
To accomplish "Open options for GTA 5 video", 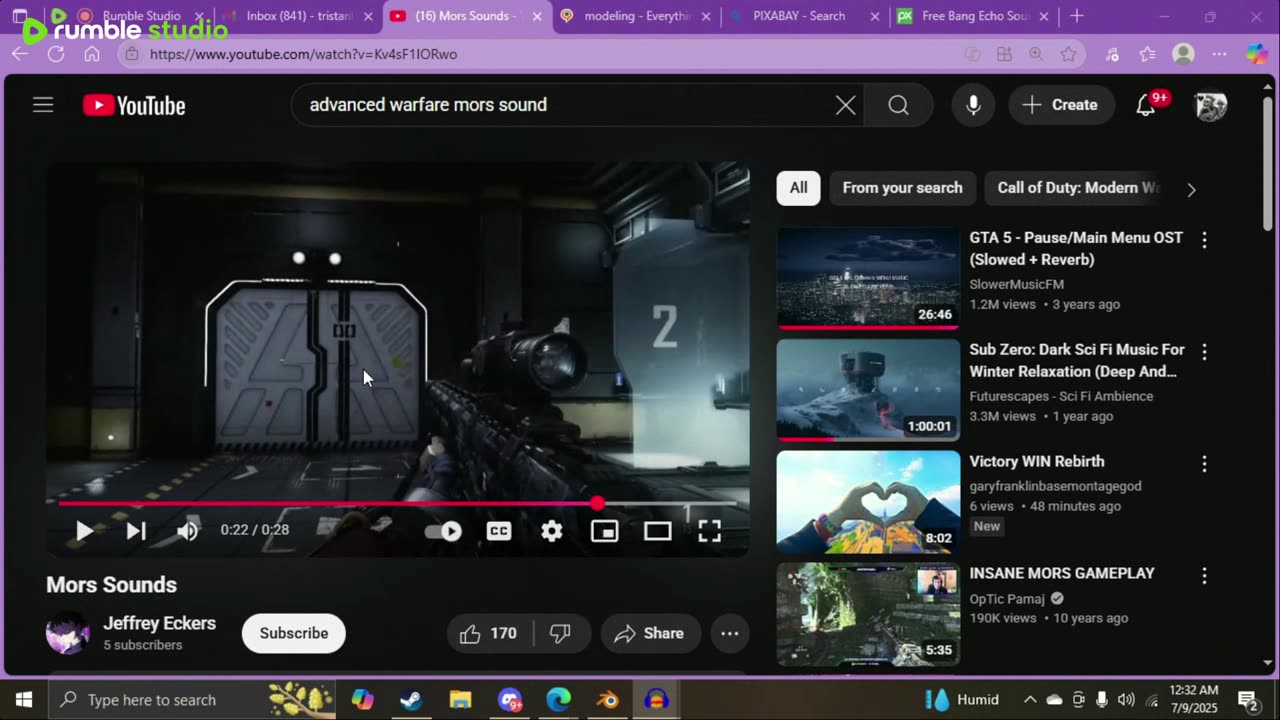I will point(1204,240).
